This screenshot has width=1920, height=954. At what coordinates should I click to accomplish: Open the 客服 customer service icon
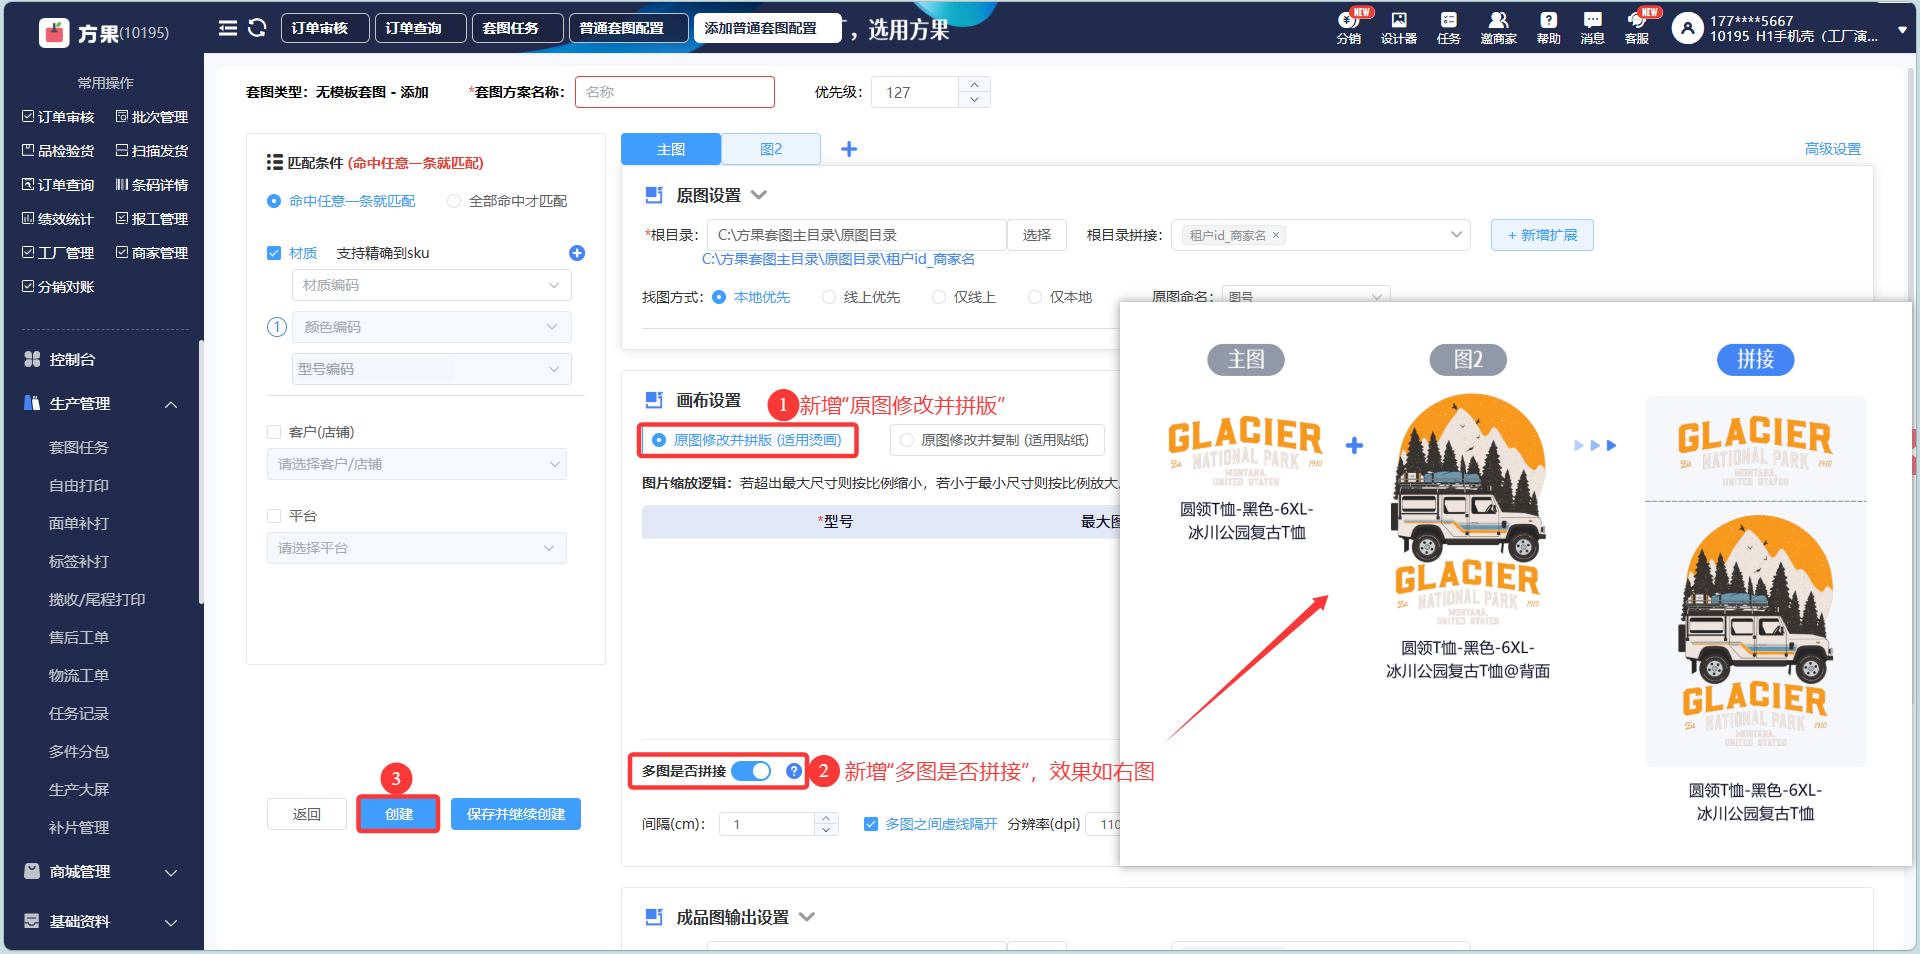click(x=1637, y=28)
